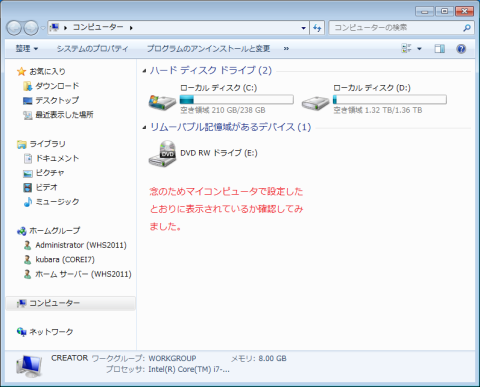
Task: Select the DVD RW ドライブ (E:) icon
Action: pos(162,153)
